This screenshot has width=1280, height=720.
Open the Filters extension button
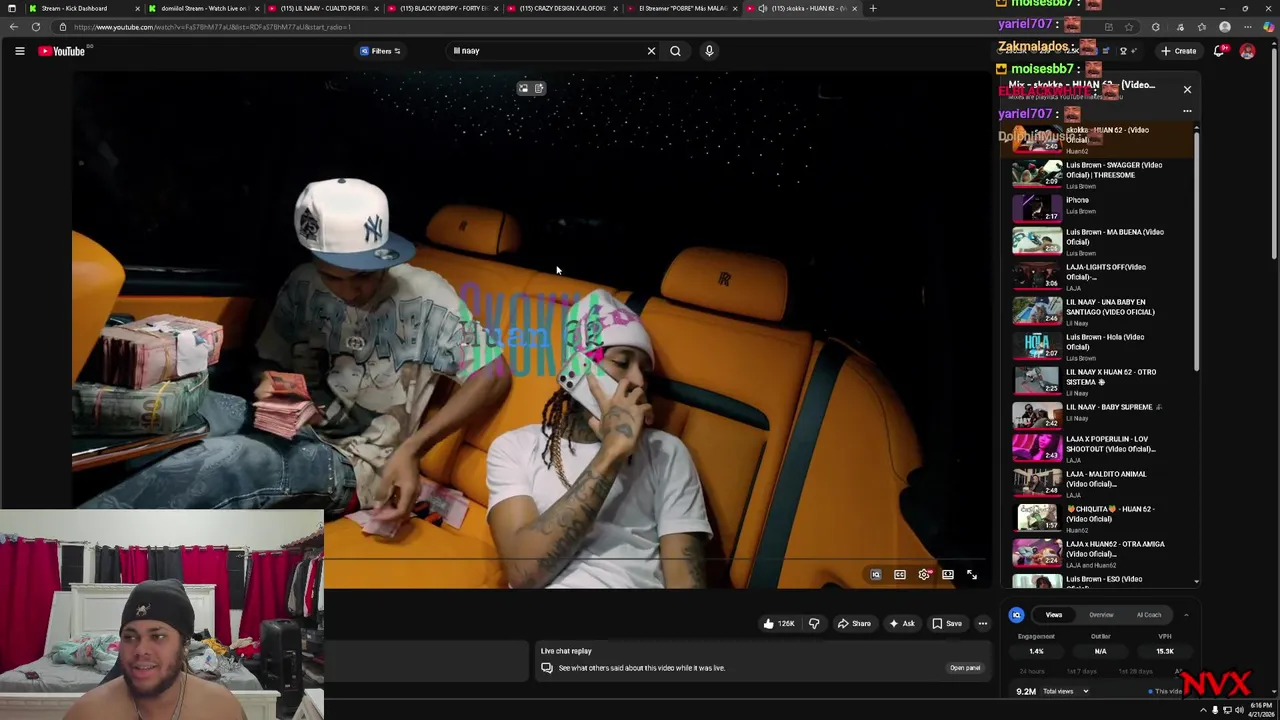coord(380,51)
